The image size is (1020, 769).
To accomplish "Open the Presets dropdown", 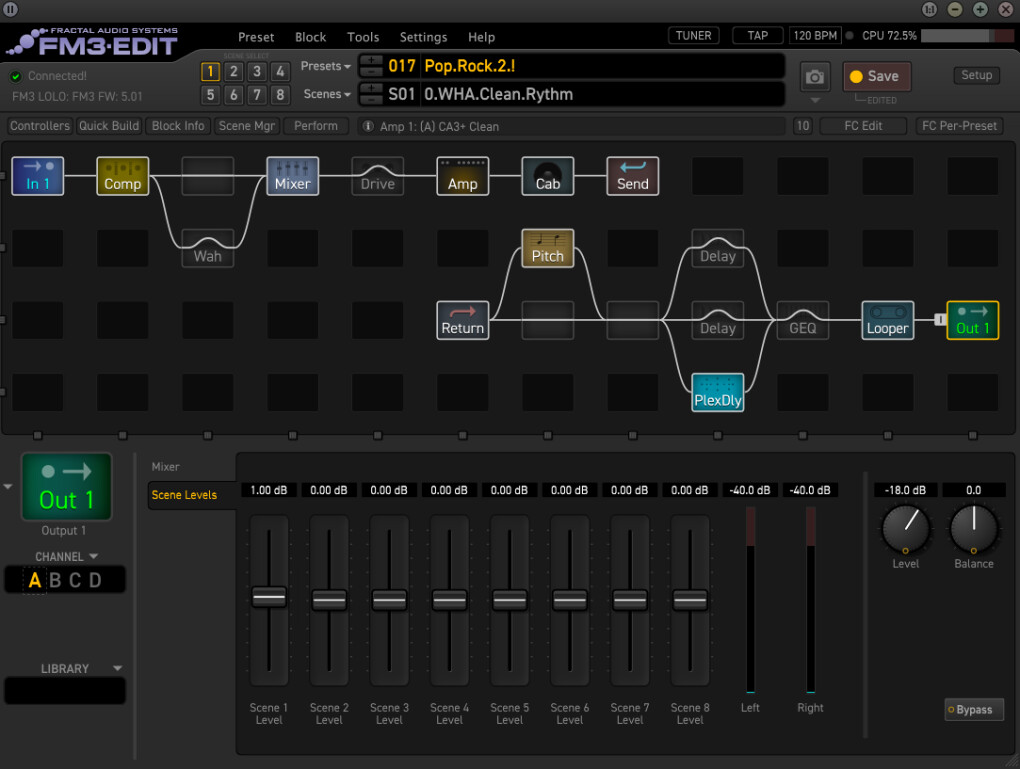I will (x=325, y=66).
